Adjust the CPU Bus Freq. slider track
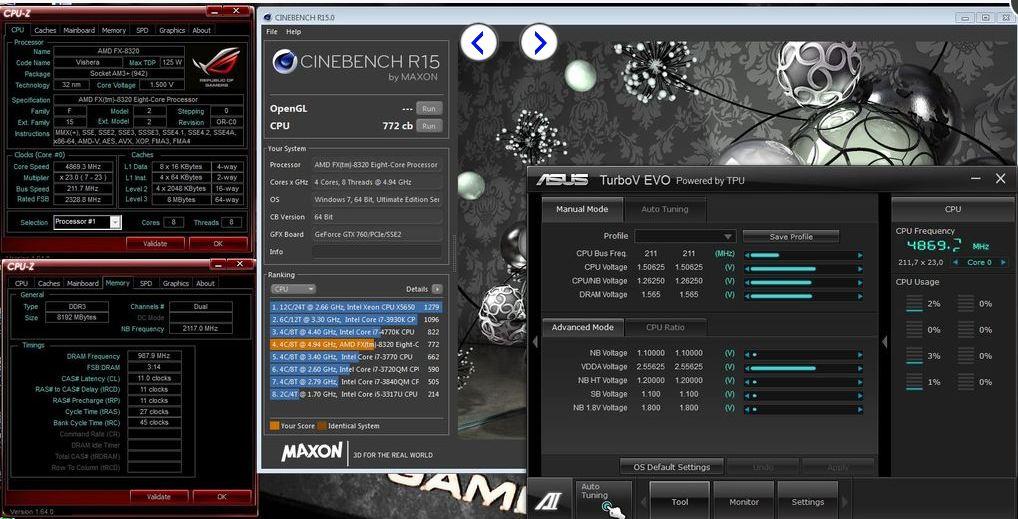 [x=803, y=255]
